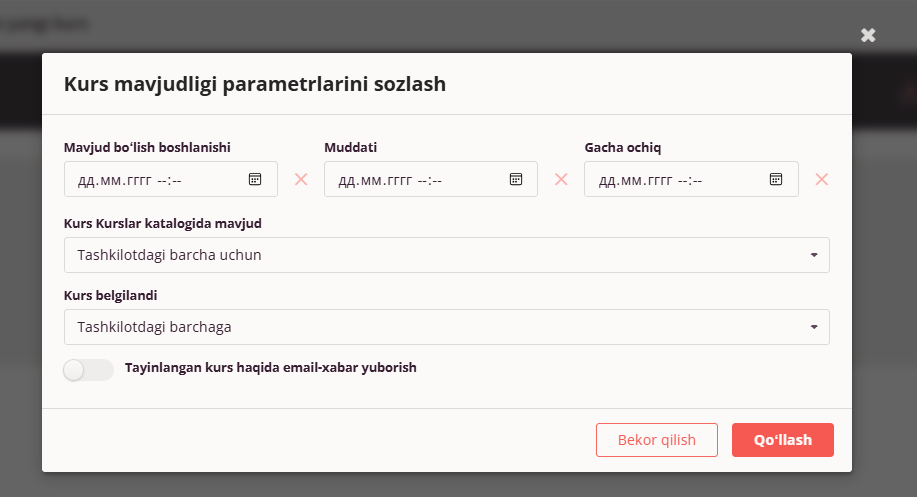Toggle email-xabar yuborish switch
The width and height of the screenshot is (917, 497).
point(88,370)
